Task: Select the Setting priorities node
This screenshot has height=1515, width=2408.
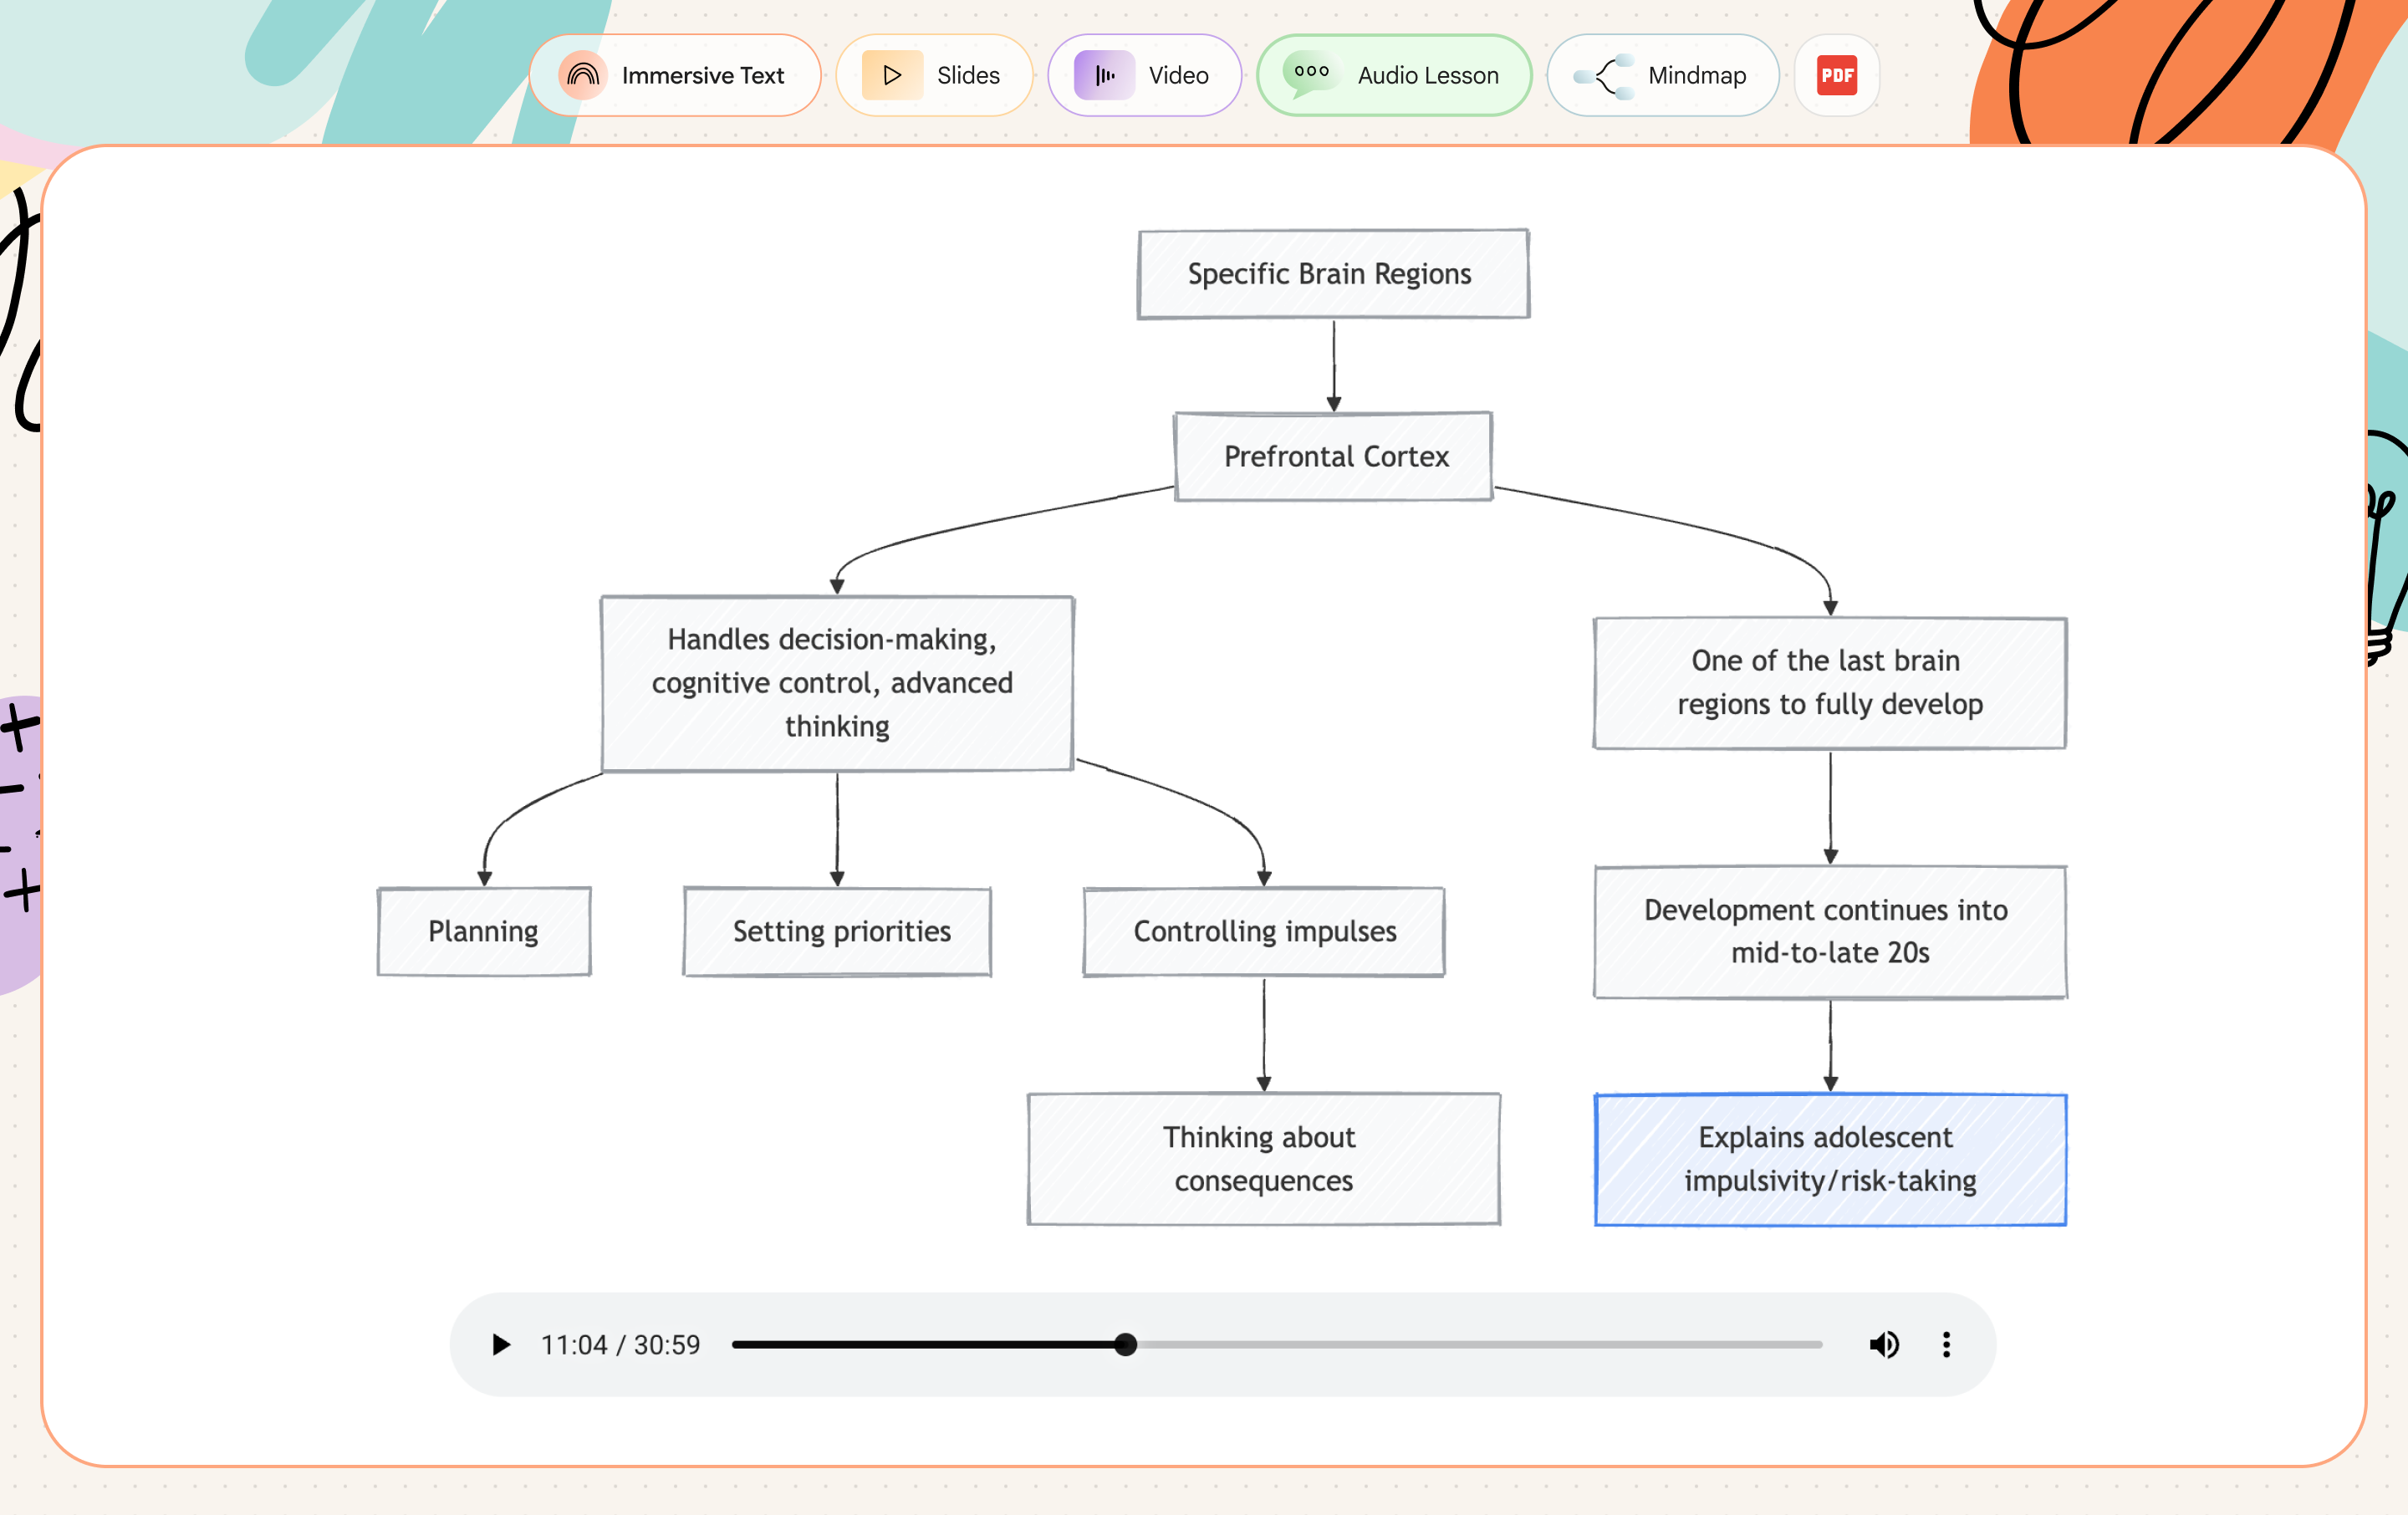Action: coord(837,931)
